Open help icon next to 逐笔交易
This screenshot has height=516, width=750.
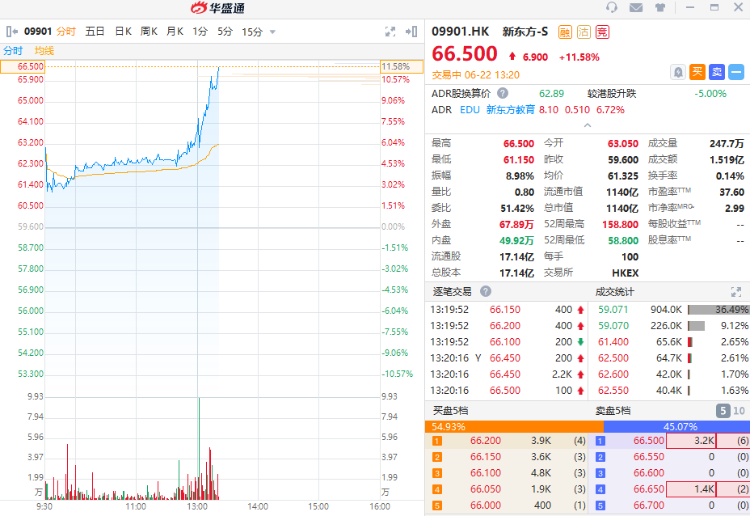coord(485,291)
